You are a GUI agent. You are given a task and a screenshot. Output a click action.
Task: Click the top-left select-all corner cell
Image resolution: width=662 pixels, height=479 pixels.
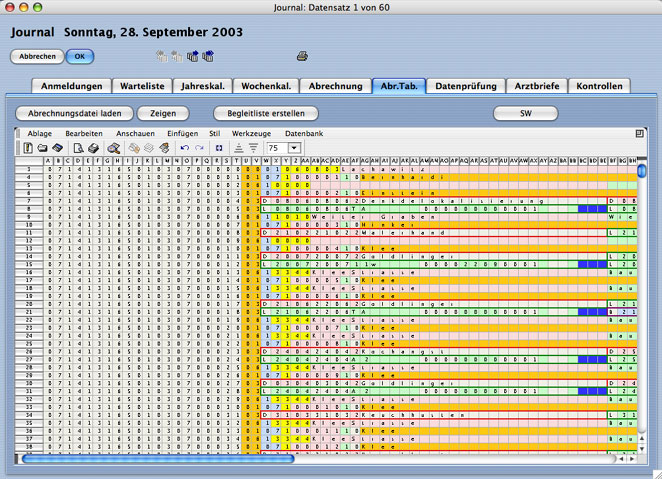tap(29, 161)
